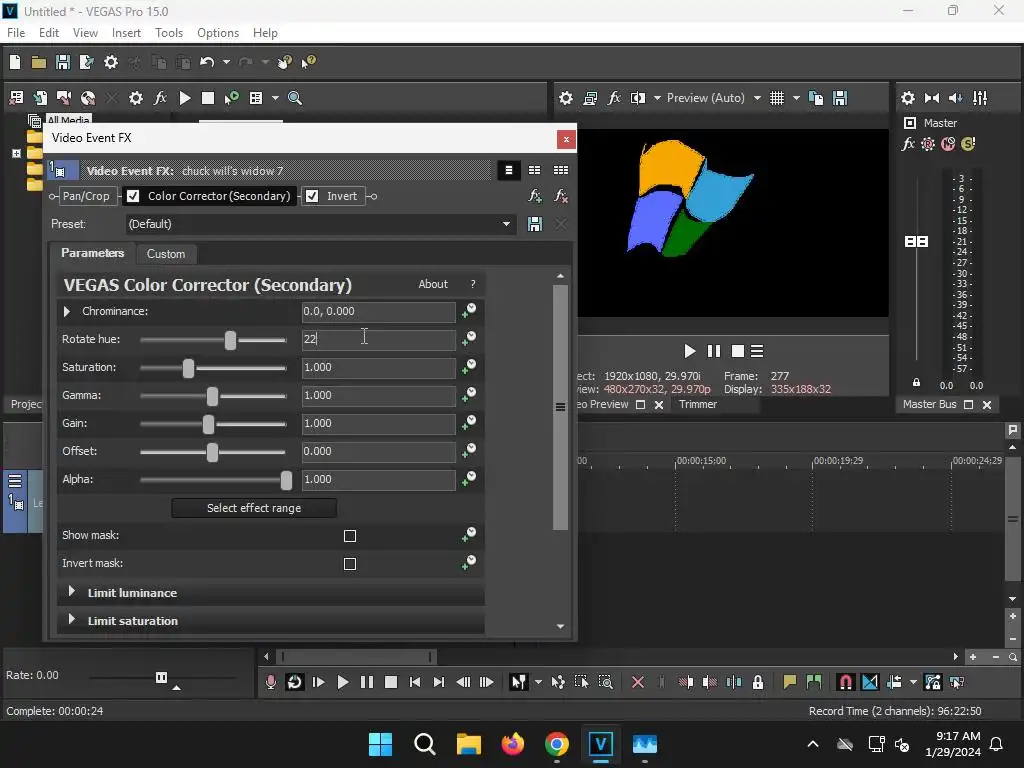Open project Properties gear icon in main toolbar
1024x768 pixels.
111,62
